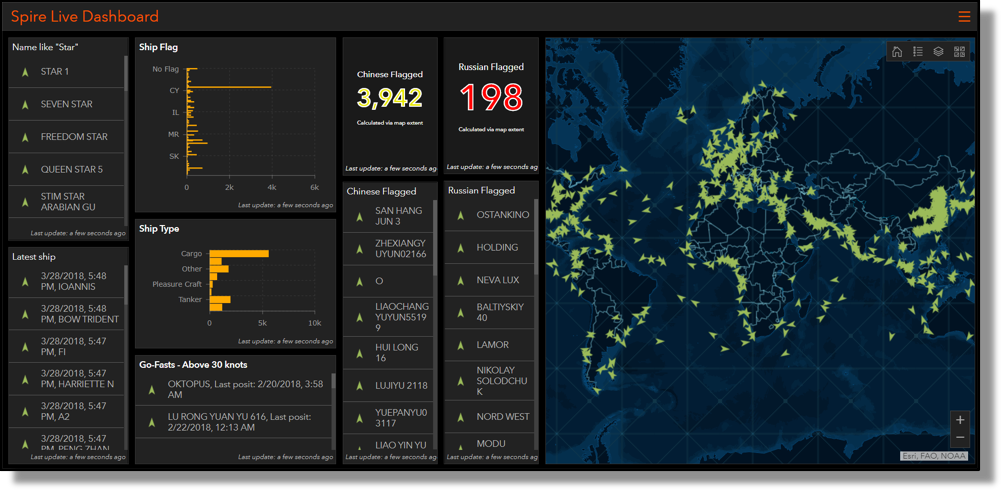Select LIAOCHANGYUYUN55199 in Chinese Flagged
The width and height of the screenshot is (1002, 491).
[389, 317]
